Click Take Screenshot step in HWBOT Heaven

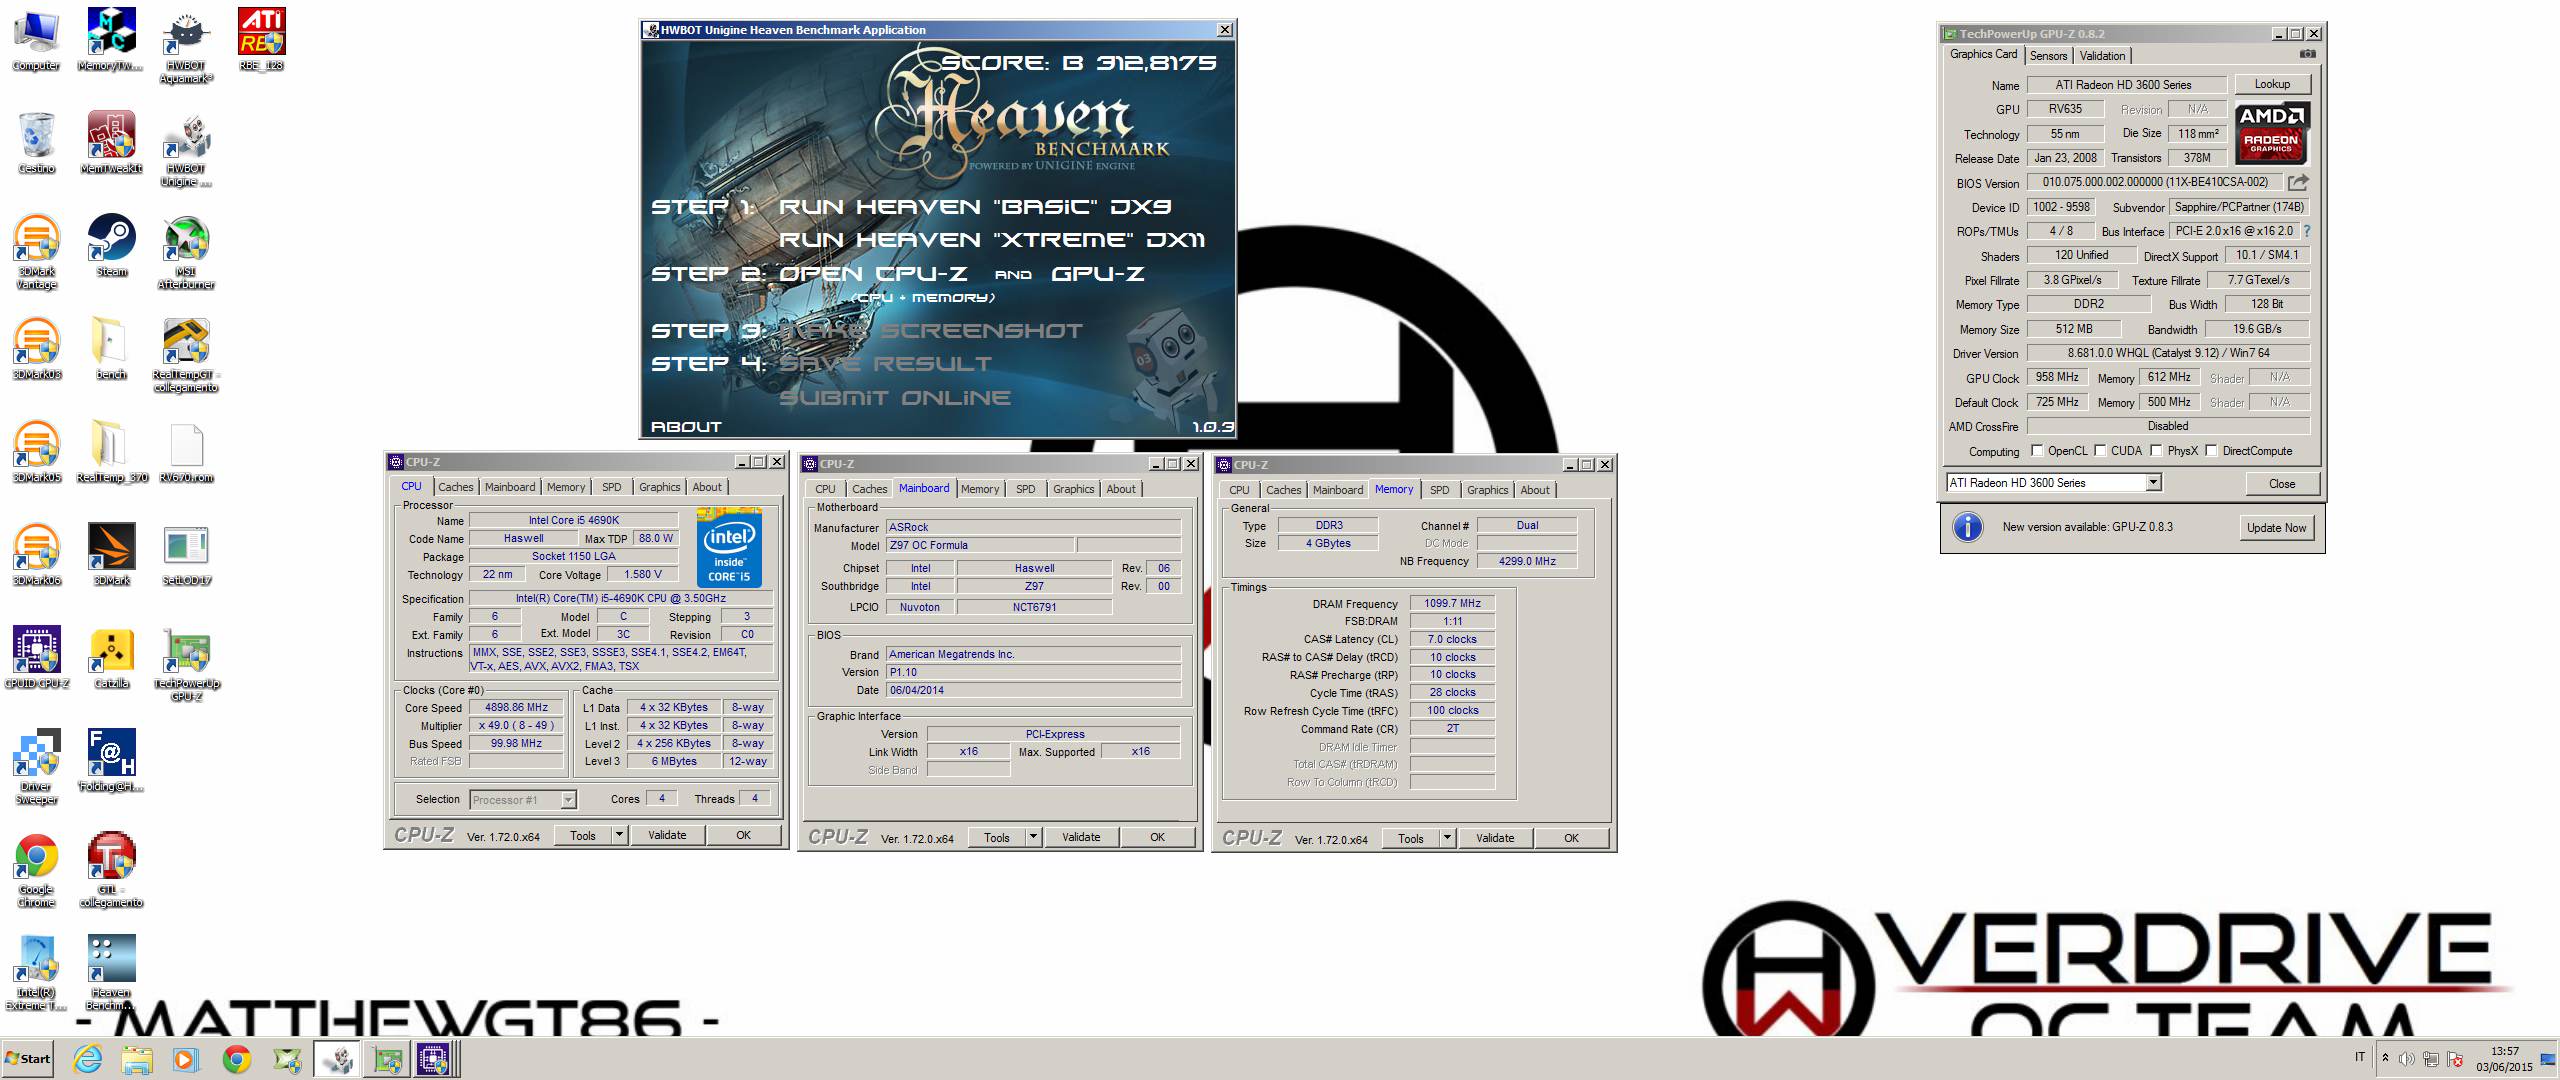coord(930,331)
